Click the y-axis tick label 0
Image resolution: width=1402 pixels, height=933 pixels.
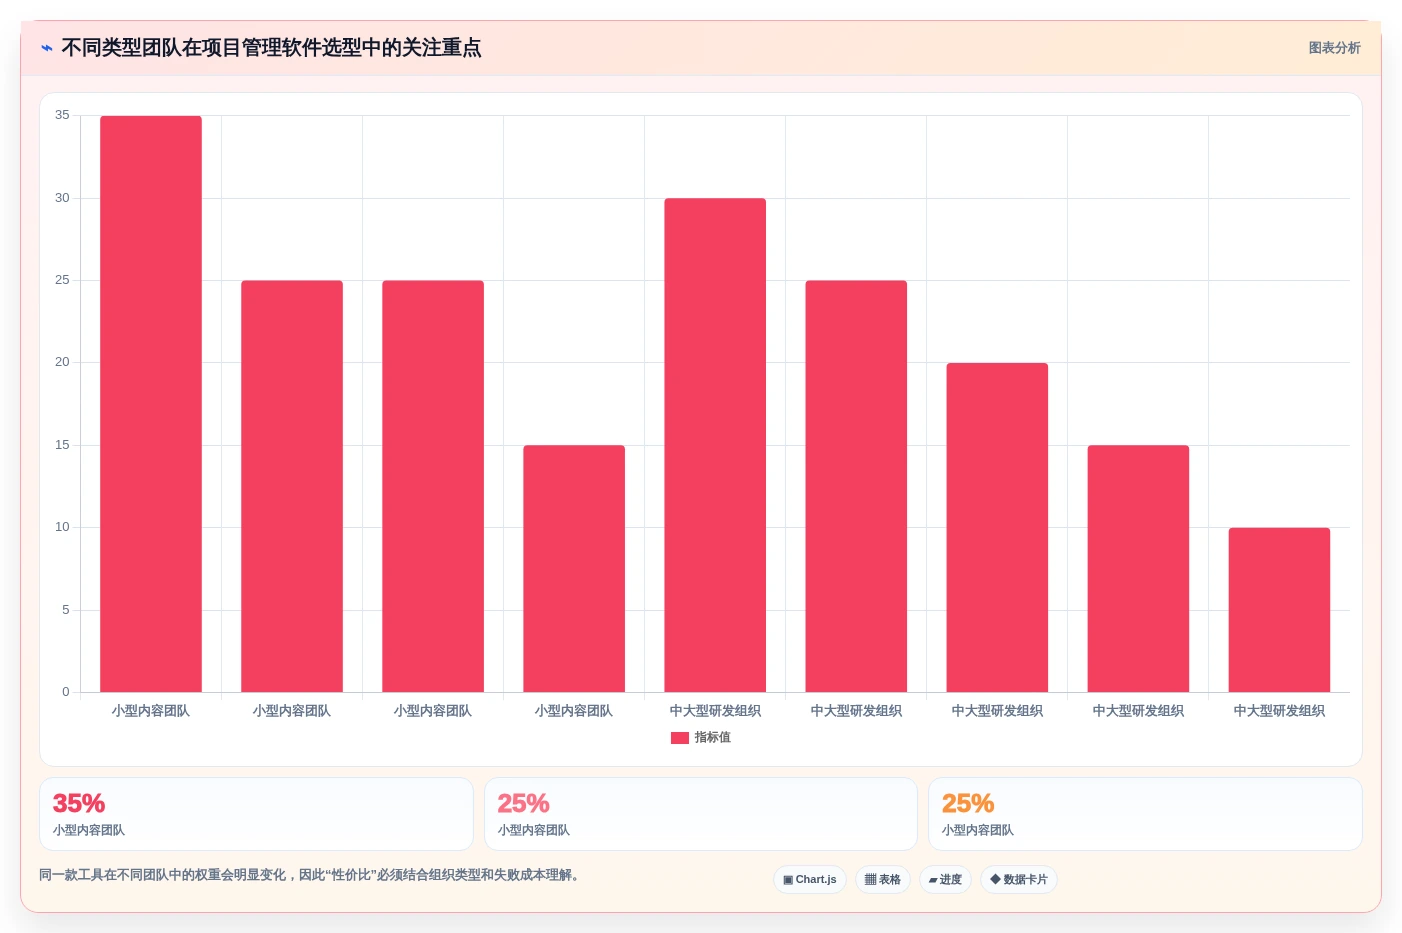66,692
